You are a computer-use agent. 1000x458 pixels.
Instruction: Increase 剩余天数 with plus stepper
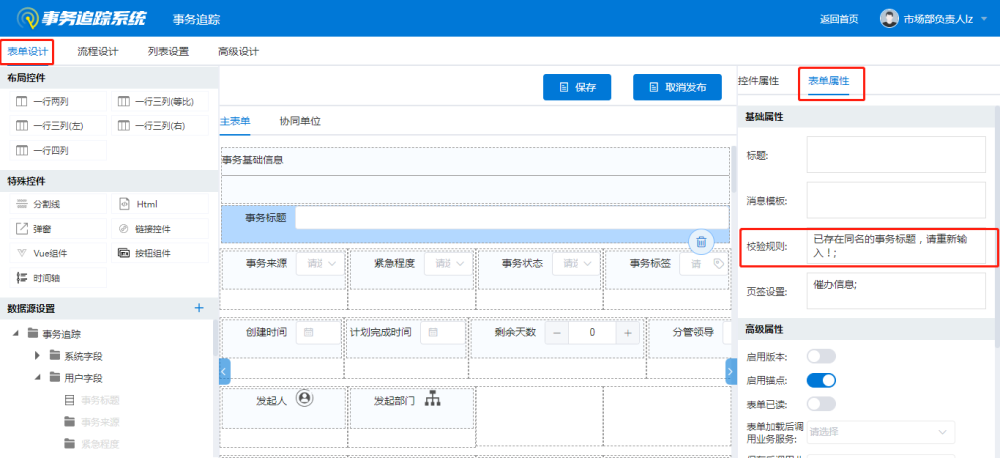628,332
